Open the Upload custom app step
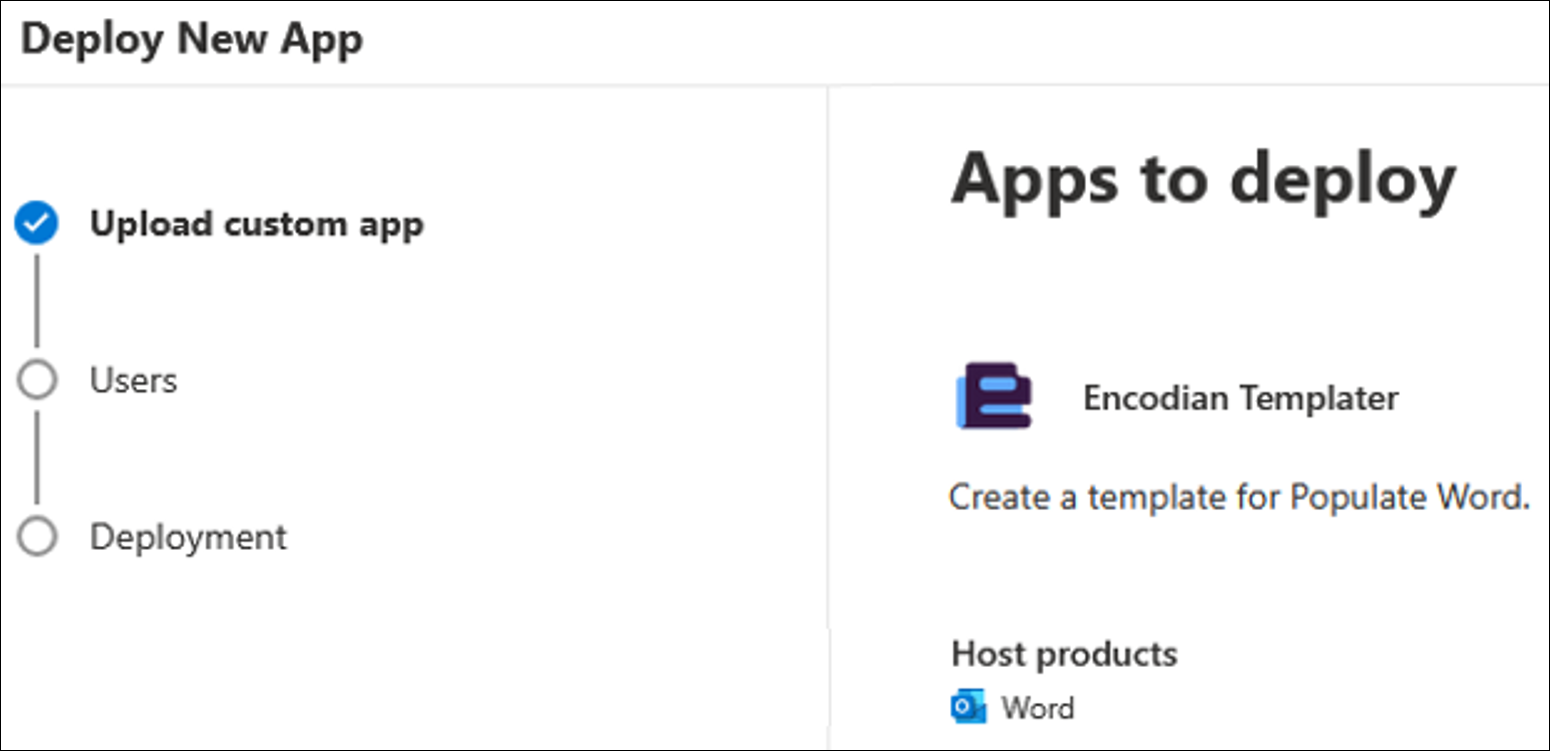This screenshot has width=1550, height=751. (x=257, y=224)
